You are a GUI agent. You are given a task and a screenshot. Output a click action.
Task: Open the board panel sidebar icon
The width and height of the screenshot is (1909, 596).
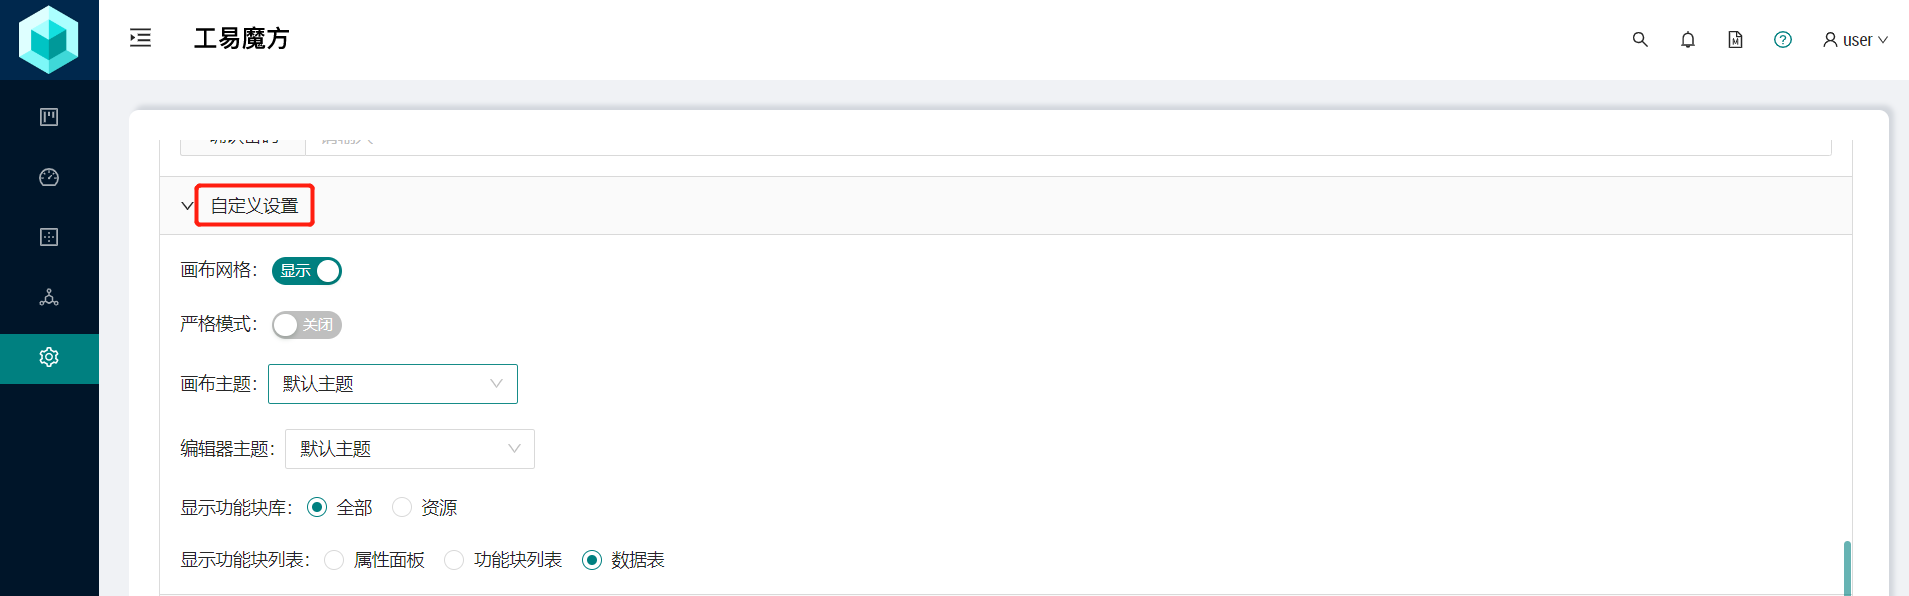tap(49, 117)
